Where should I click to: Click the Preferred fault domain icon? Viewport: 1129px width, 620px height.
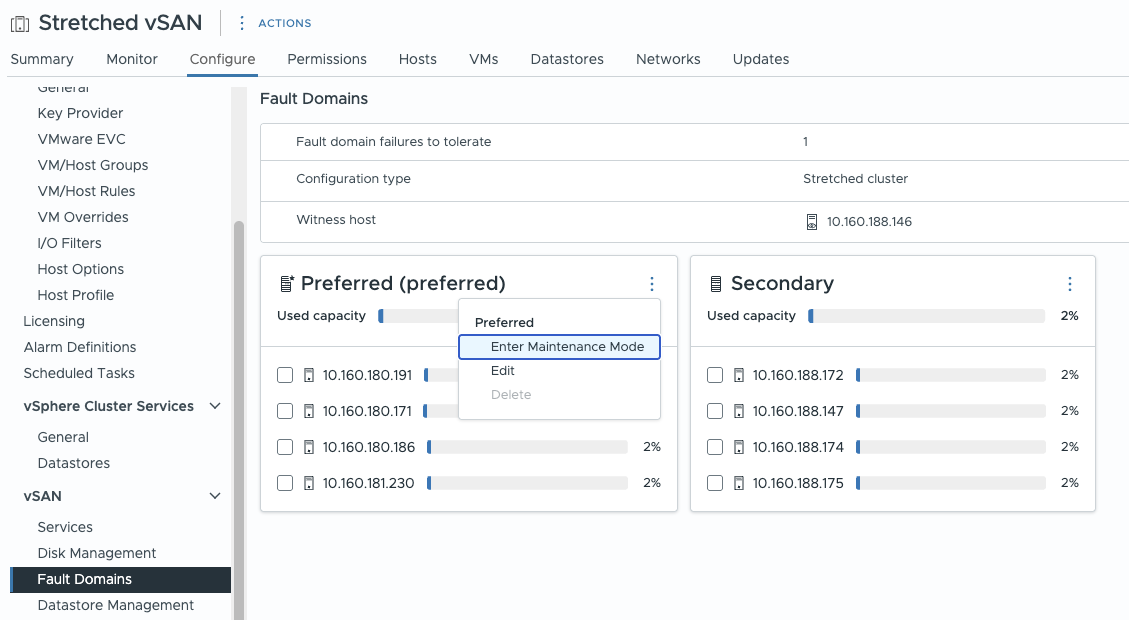click(x=286, y=284)
